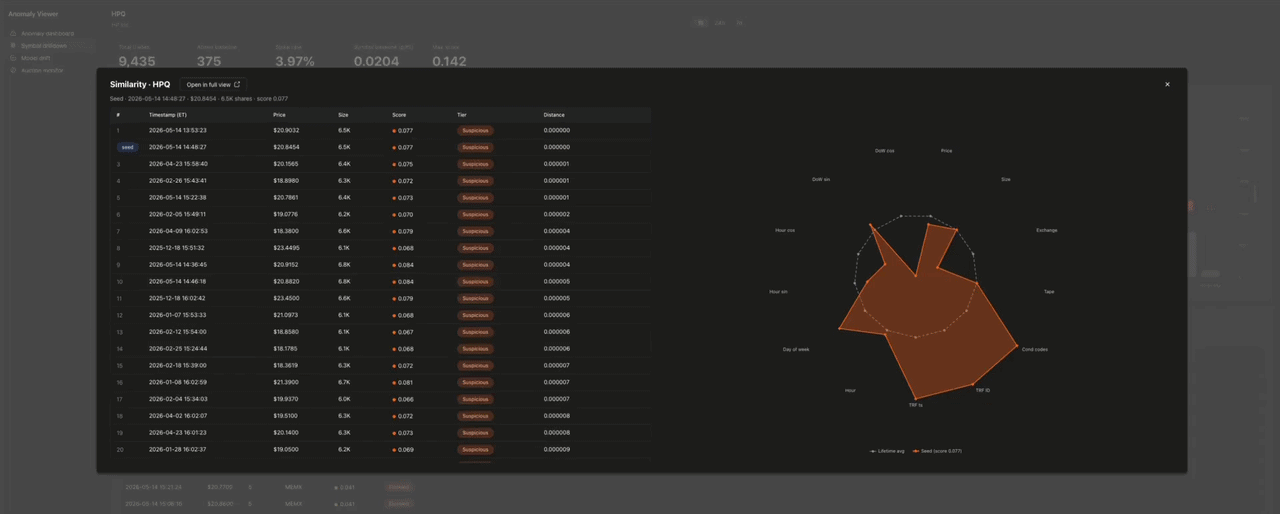
Task: Click the Model drift sidebar icon
Action: tap(14, 58)
